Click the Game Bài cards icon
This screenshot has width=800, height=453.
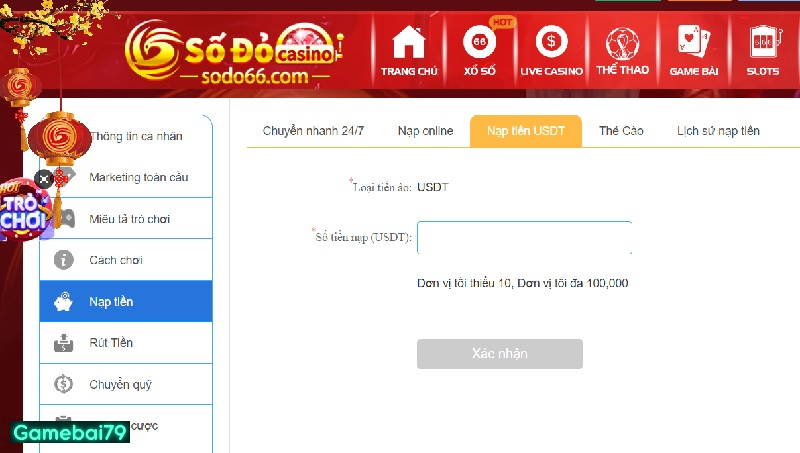coord(695,45)
